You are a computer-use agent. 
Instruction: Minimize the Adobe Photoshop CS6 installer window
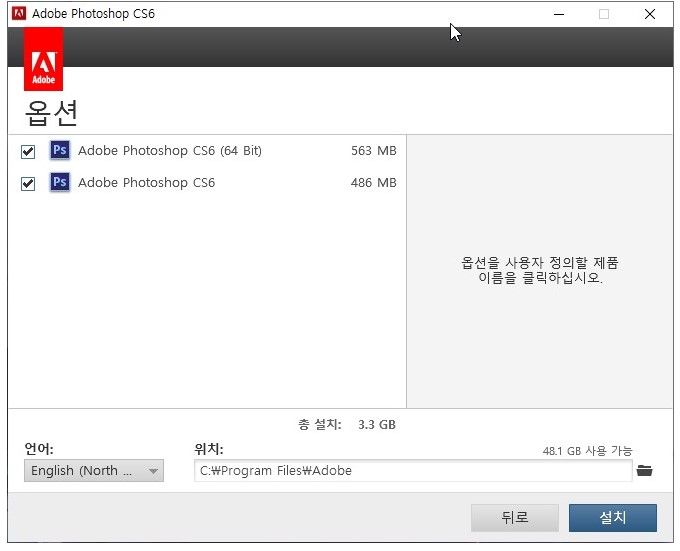559,14
